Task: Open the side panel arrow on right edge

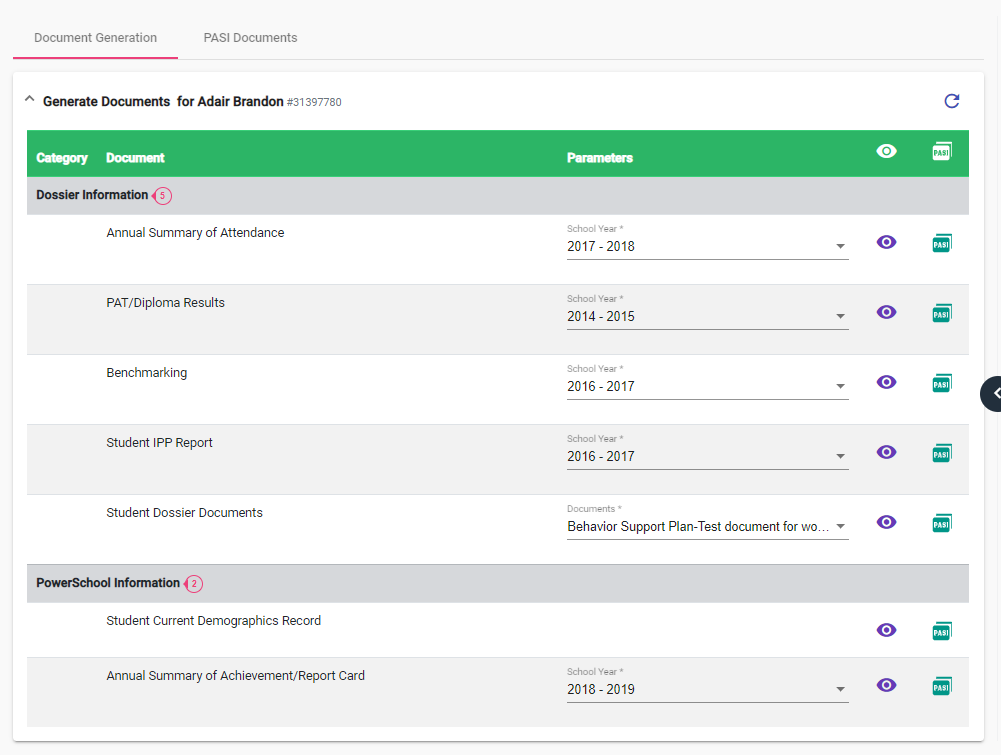Action: 993,393
